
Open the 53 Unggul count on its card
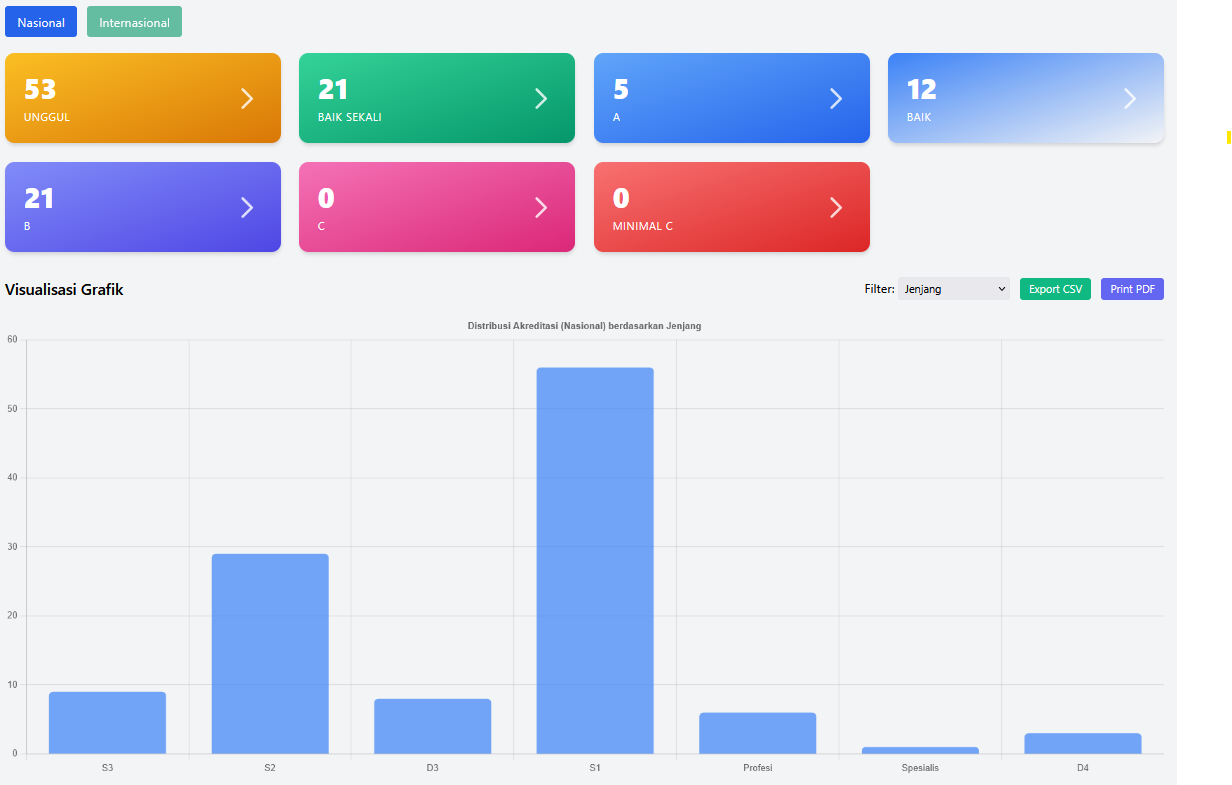pos(40,90)
